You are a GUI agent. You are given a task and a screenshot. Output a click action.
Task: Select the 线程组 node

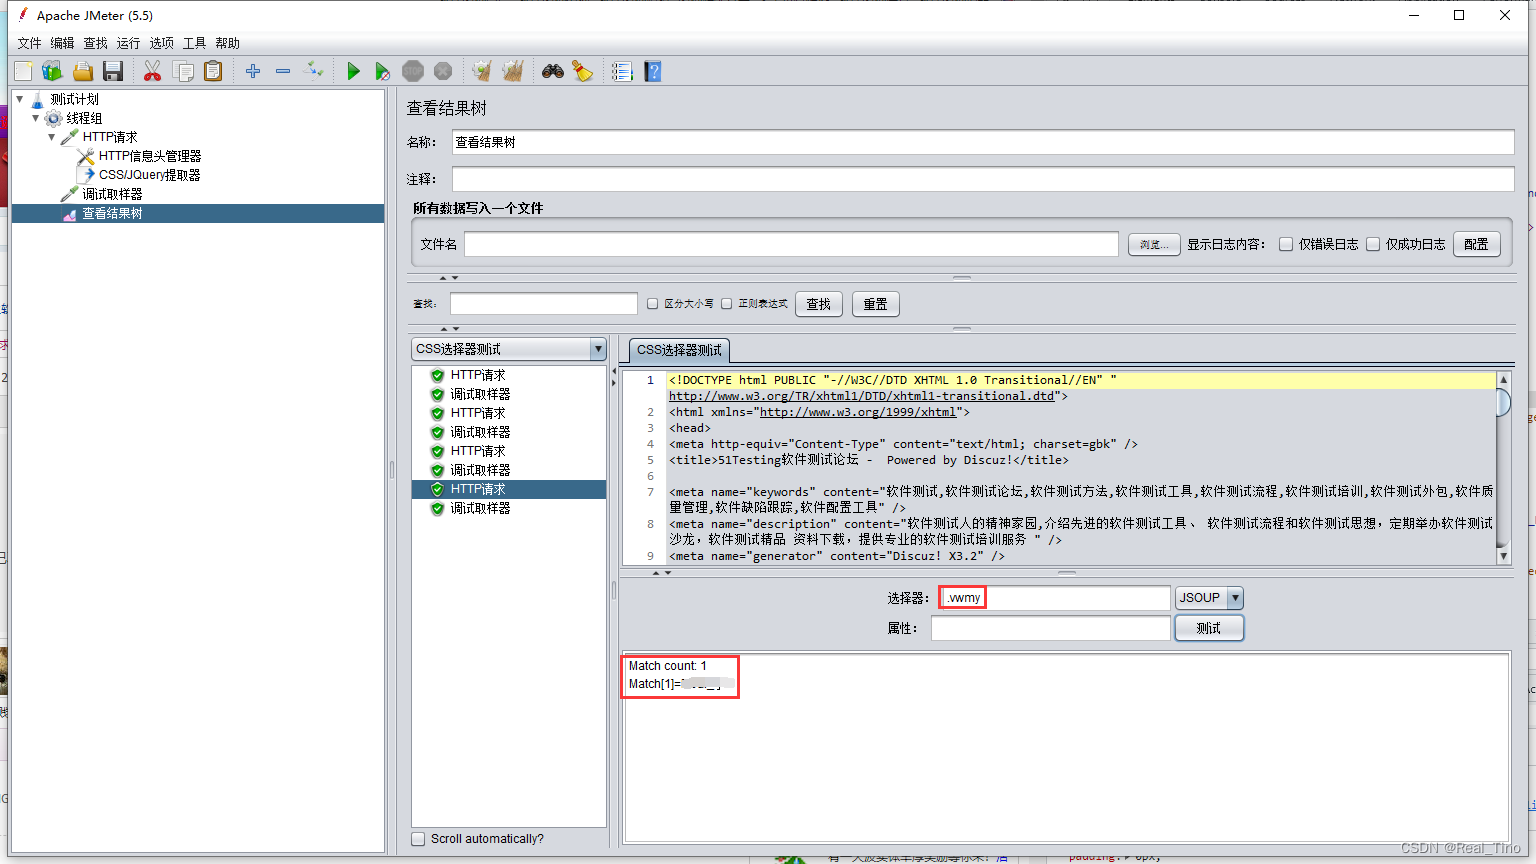pos(84,118)
